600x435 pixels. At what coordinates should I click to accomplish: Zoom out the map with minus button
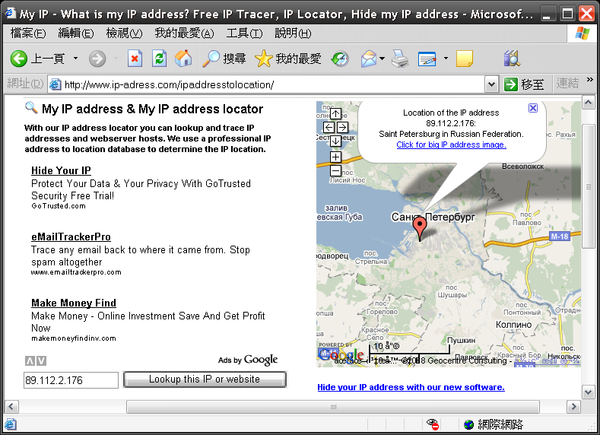click(x=336, y=171)
